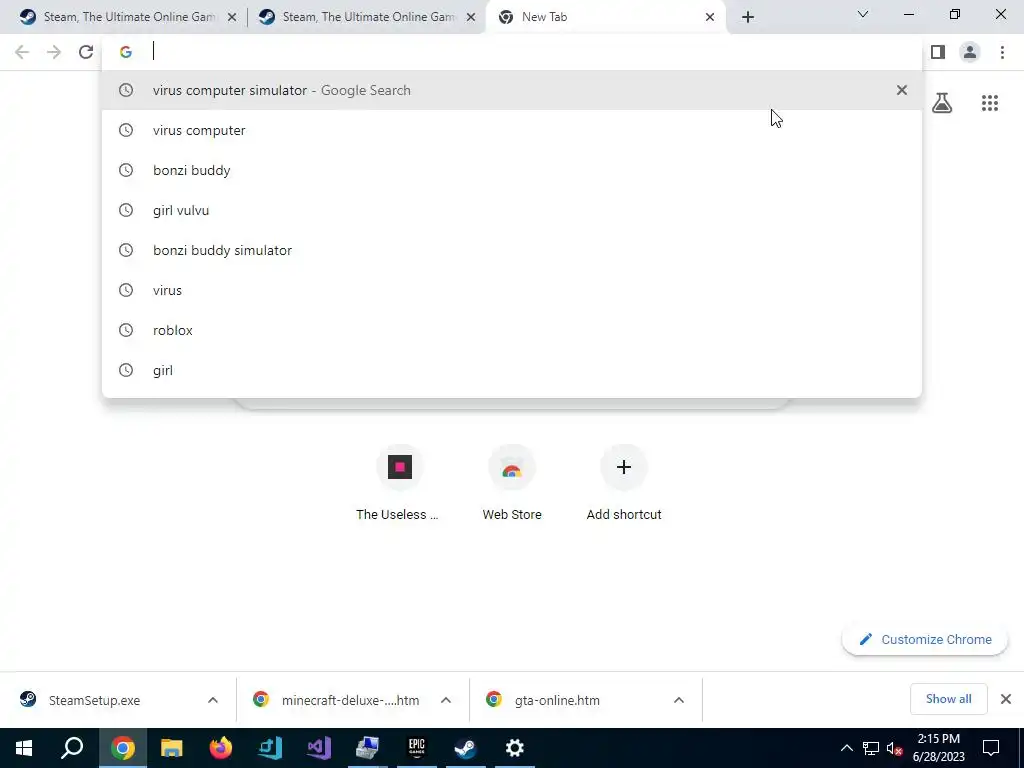The height and width of the screenshot is (768, 1024).
Task: Click Chrome icon in the taskbar
Action: coord(123,748)
